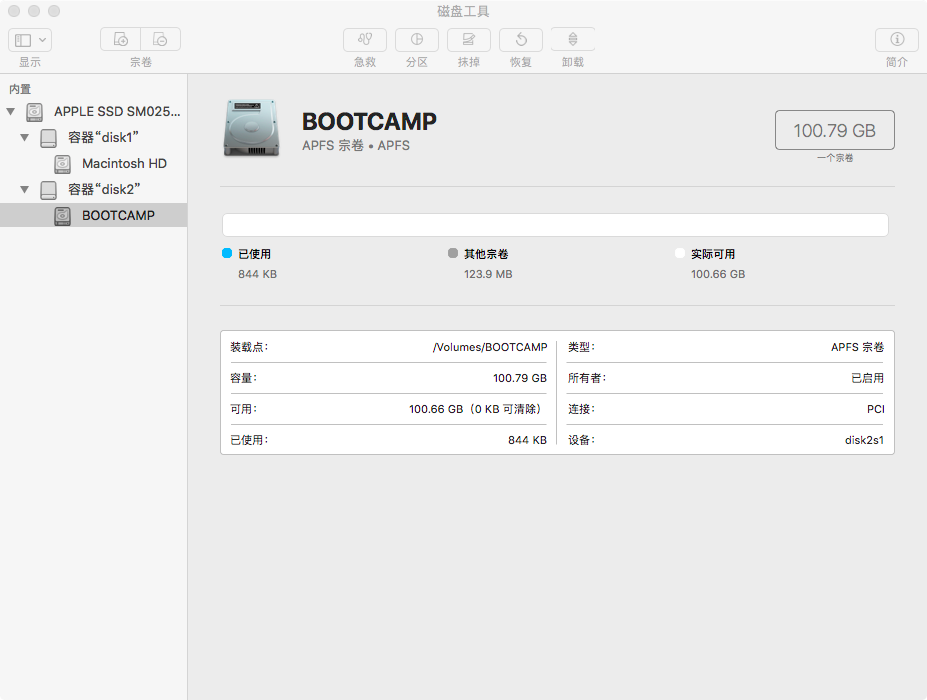Click the large BOOTCAMP drive image

pyautogui.click(x=252, y=128)
